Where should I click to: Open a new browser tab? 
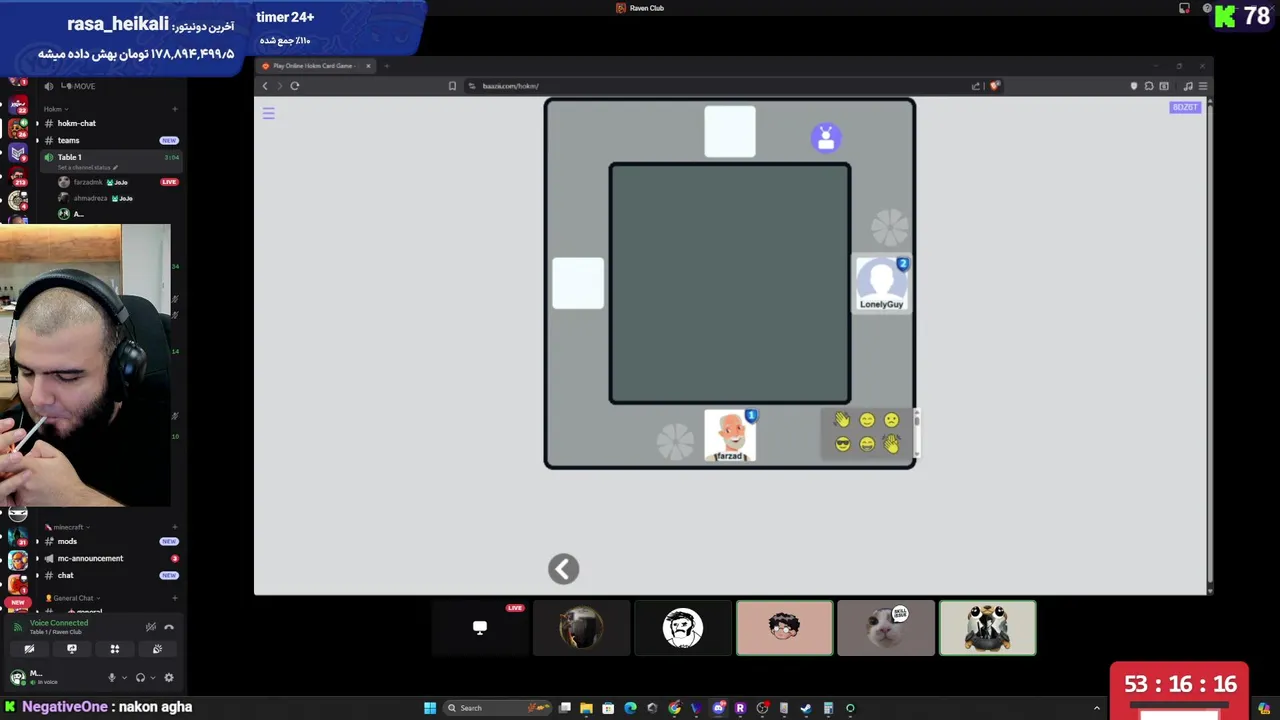pos(386,66)
